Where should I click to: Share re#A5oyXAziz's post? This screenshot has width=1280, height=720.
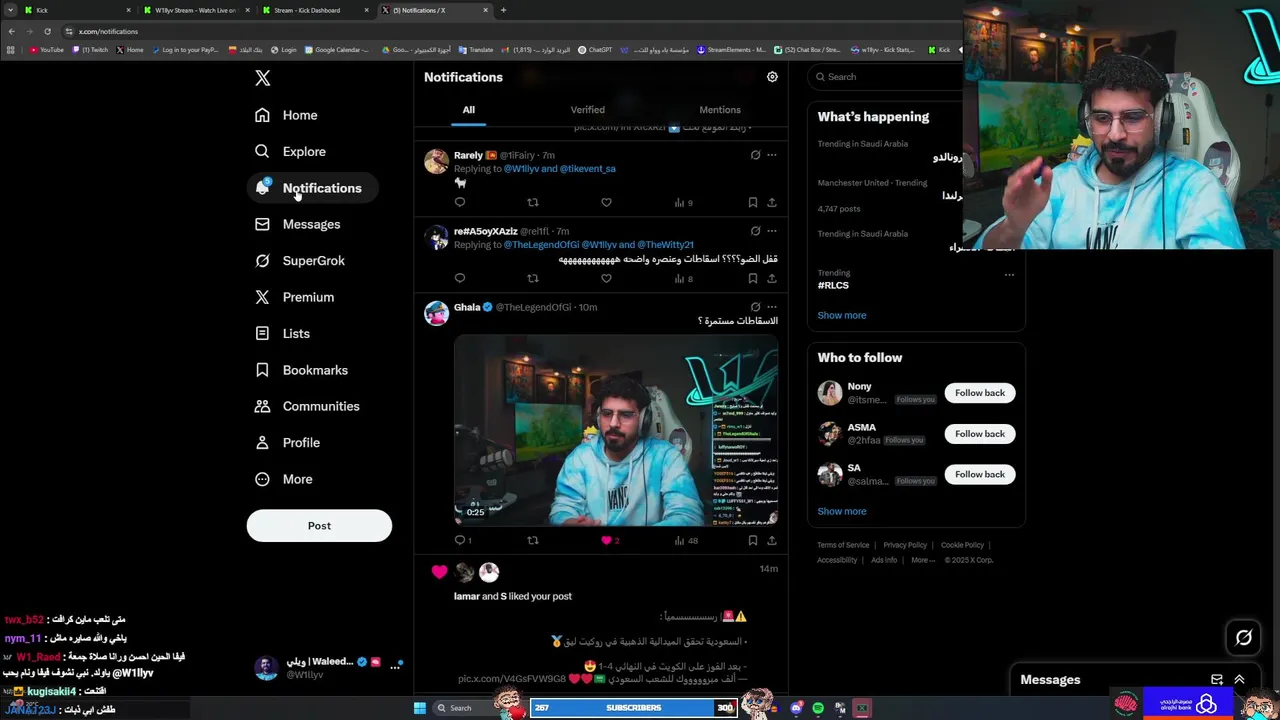coord(772,278)
